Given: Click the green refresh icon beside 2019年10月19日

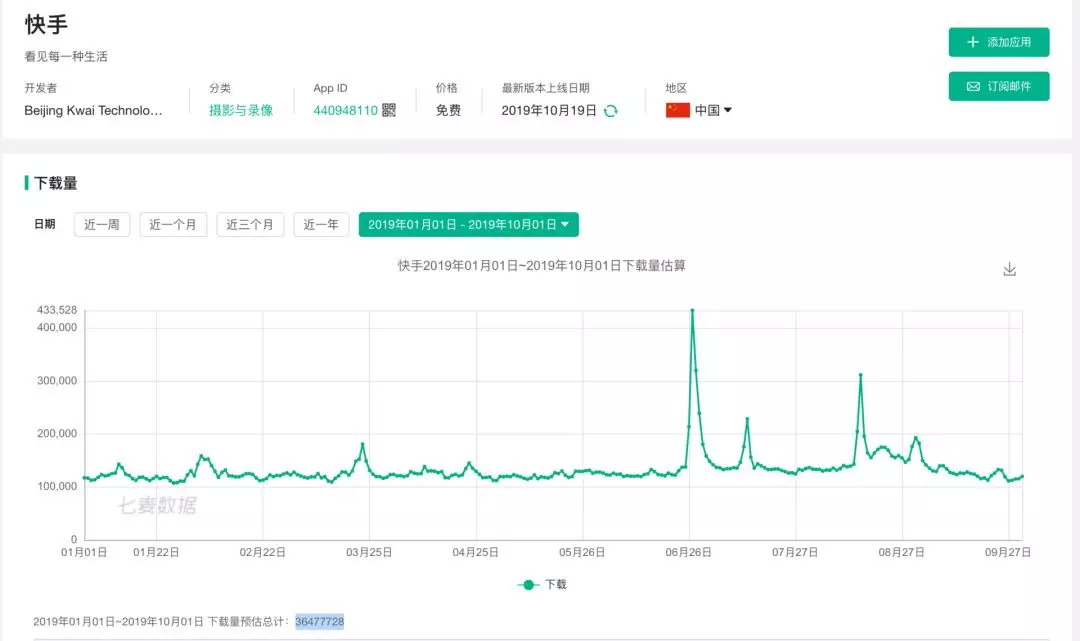Looking at the screenshot, I should click(x=611, y=110).
